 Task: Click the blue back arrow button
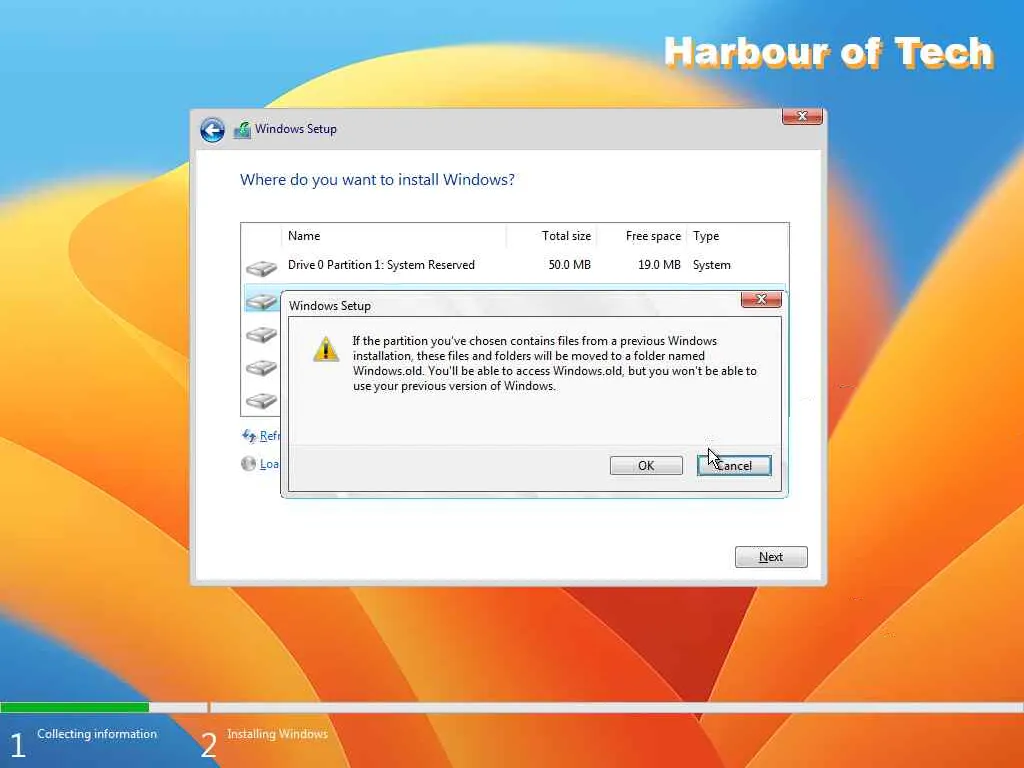click(212, 130)
